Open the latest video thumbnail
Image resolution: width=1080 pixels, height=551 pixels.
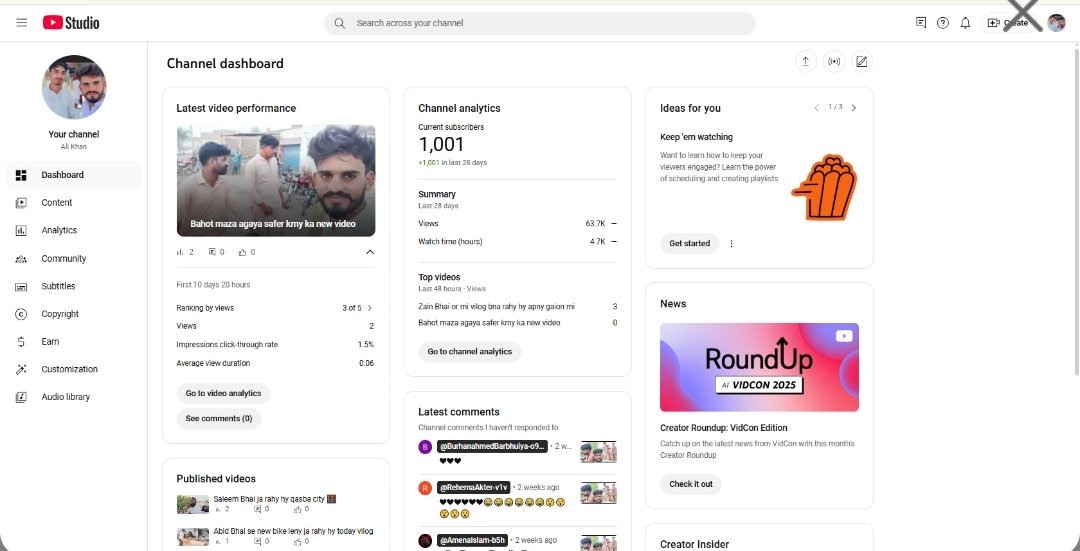point(276,180)
